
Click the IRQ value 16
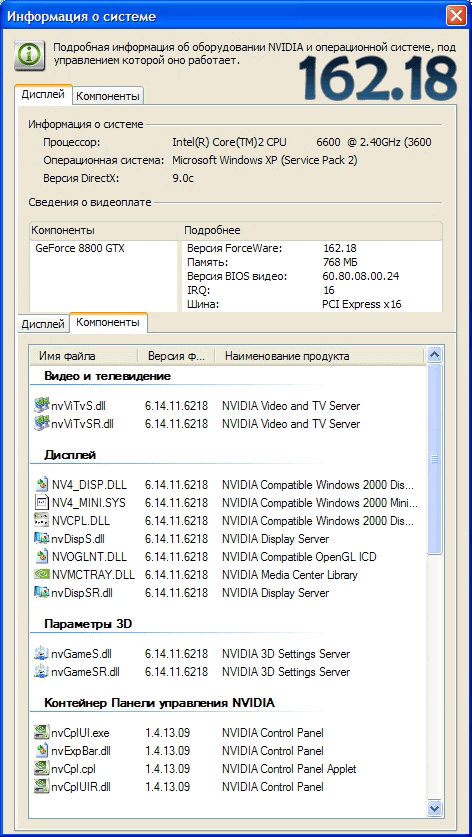click(329, 290)
